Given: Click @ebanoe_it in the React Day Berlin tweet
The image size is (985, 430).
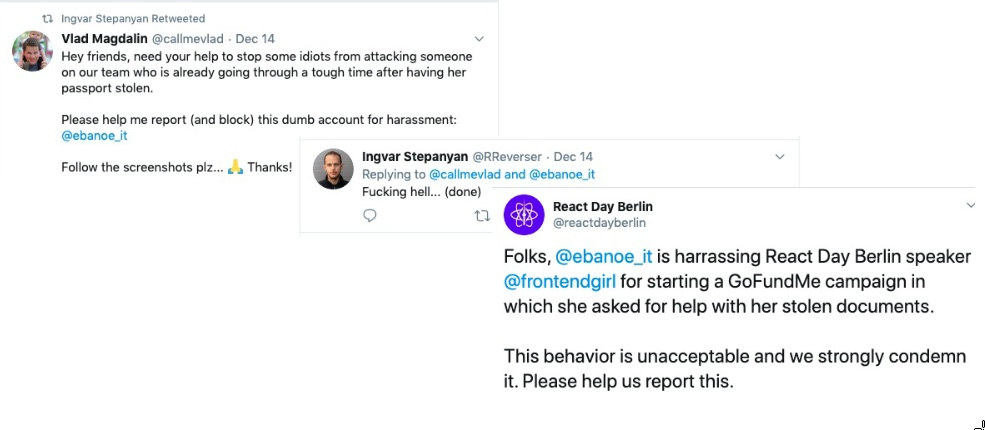Looking at the screenshot, I should pyautogui.click(x=603, y=256).
